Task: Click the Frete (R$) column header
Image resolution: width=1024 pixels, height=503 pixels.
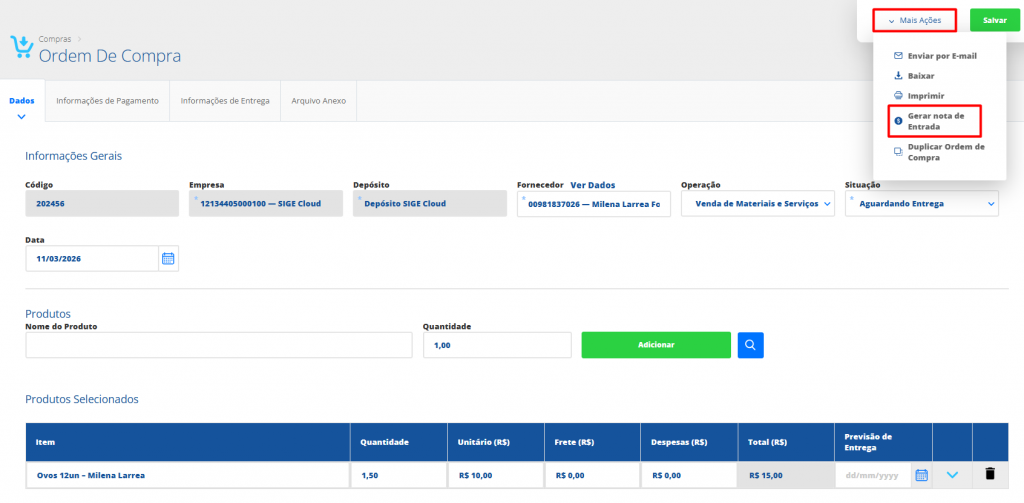Action: tap(592, 442)
